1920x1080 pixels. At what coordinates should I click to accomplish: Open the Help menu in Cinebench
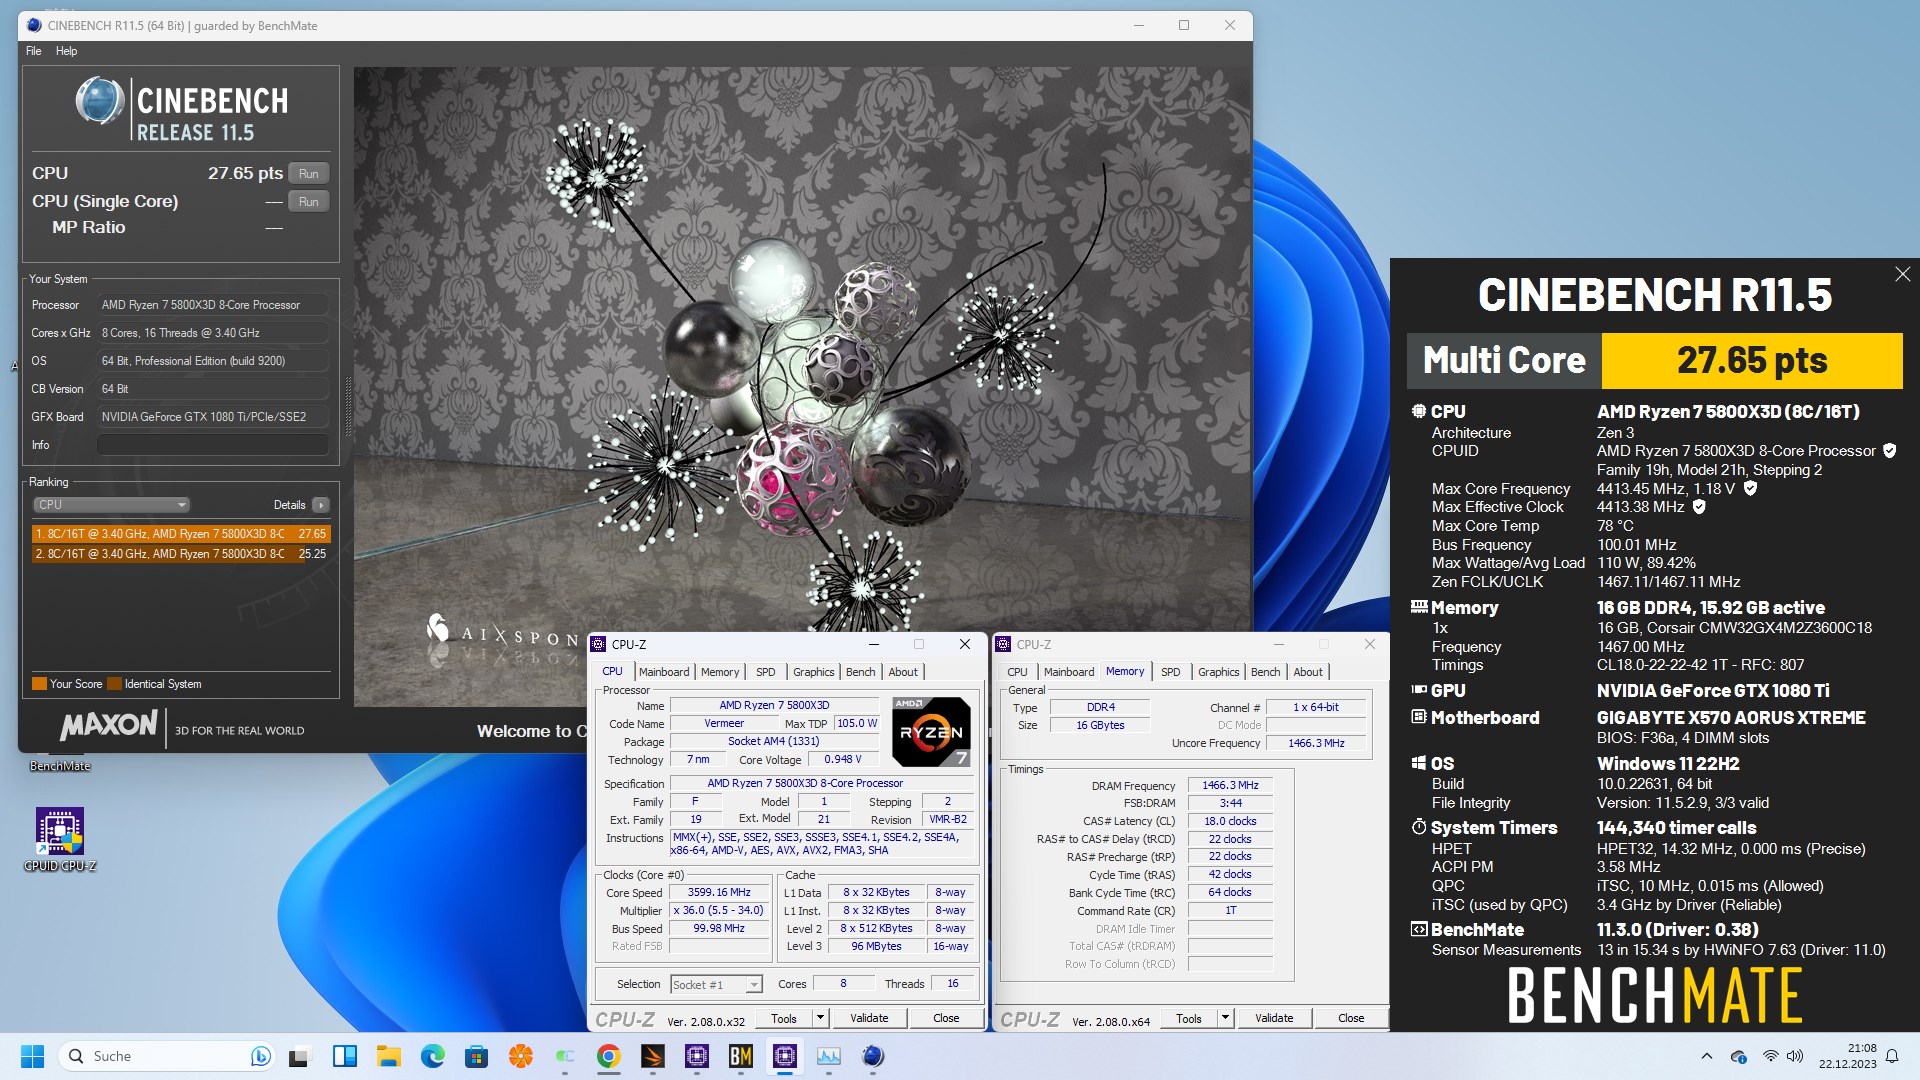click(66, 51)
